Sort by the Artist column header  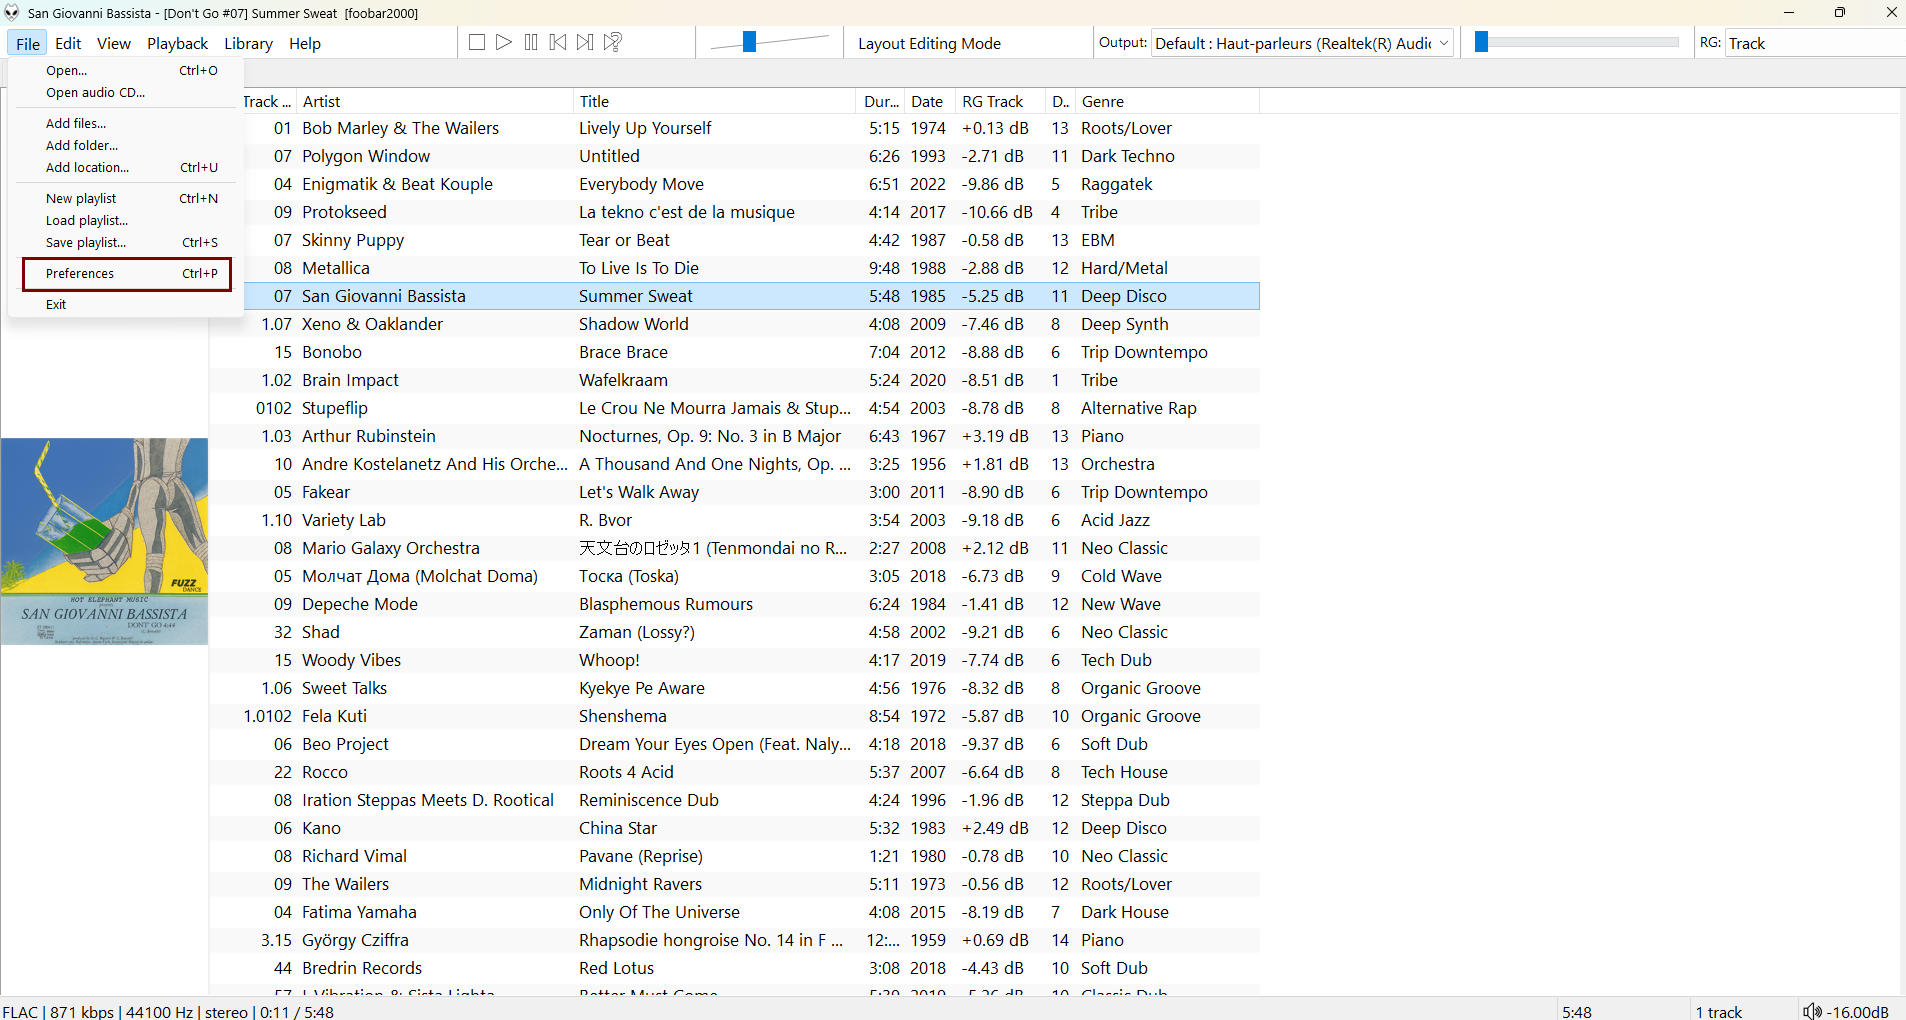click(435, 101)
